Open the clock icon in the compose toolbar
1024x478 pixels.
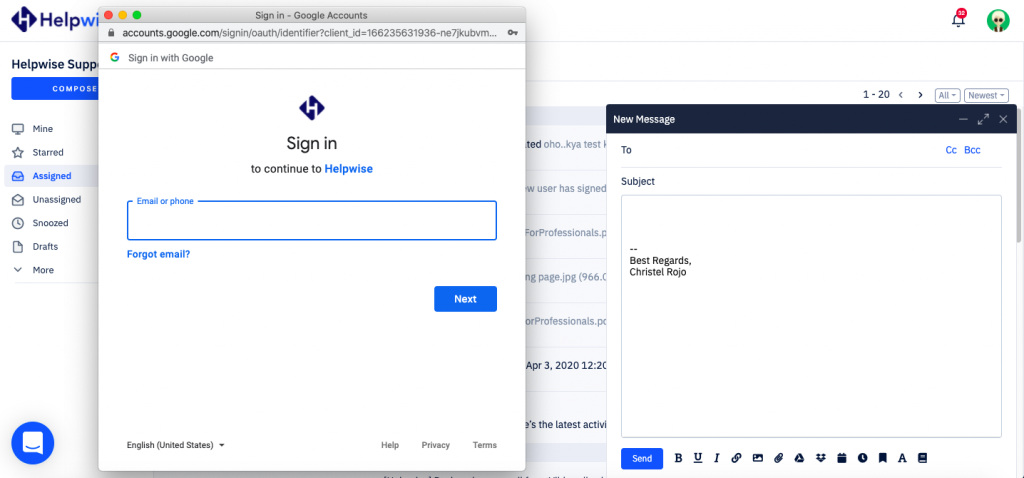tap(863, 458)
